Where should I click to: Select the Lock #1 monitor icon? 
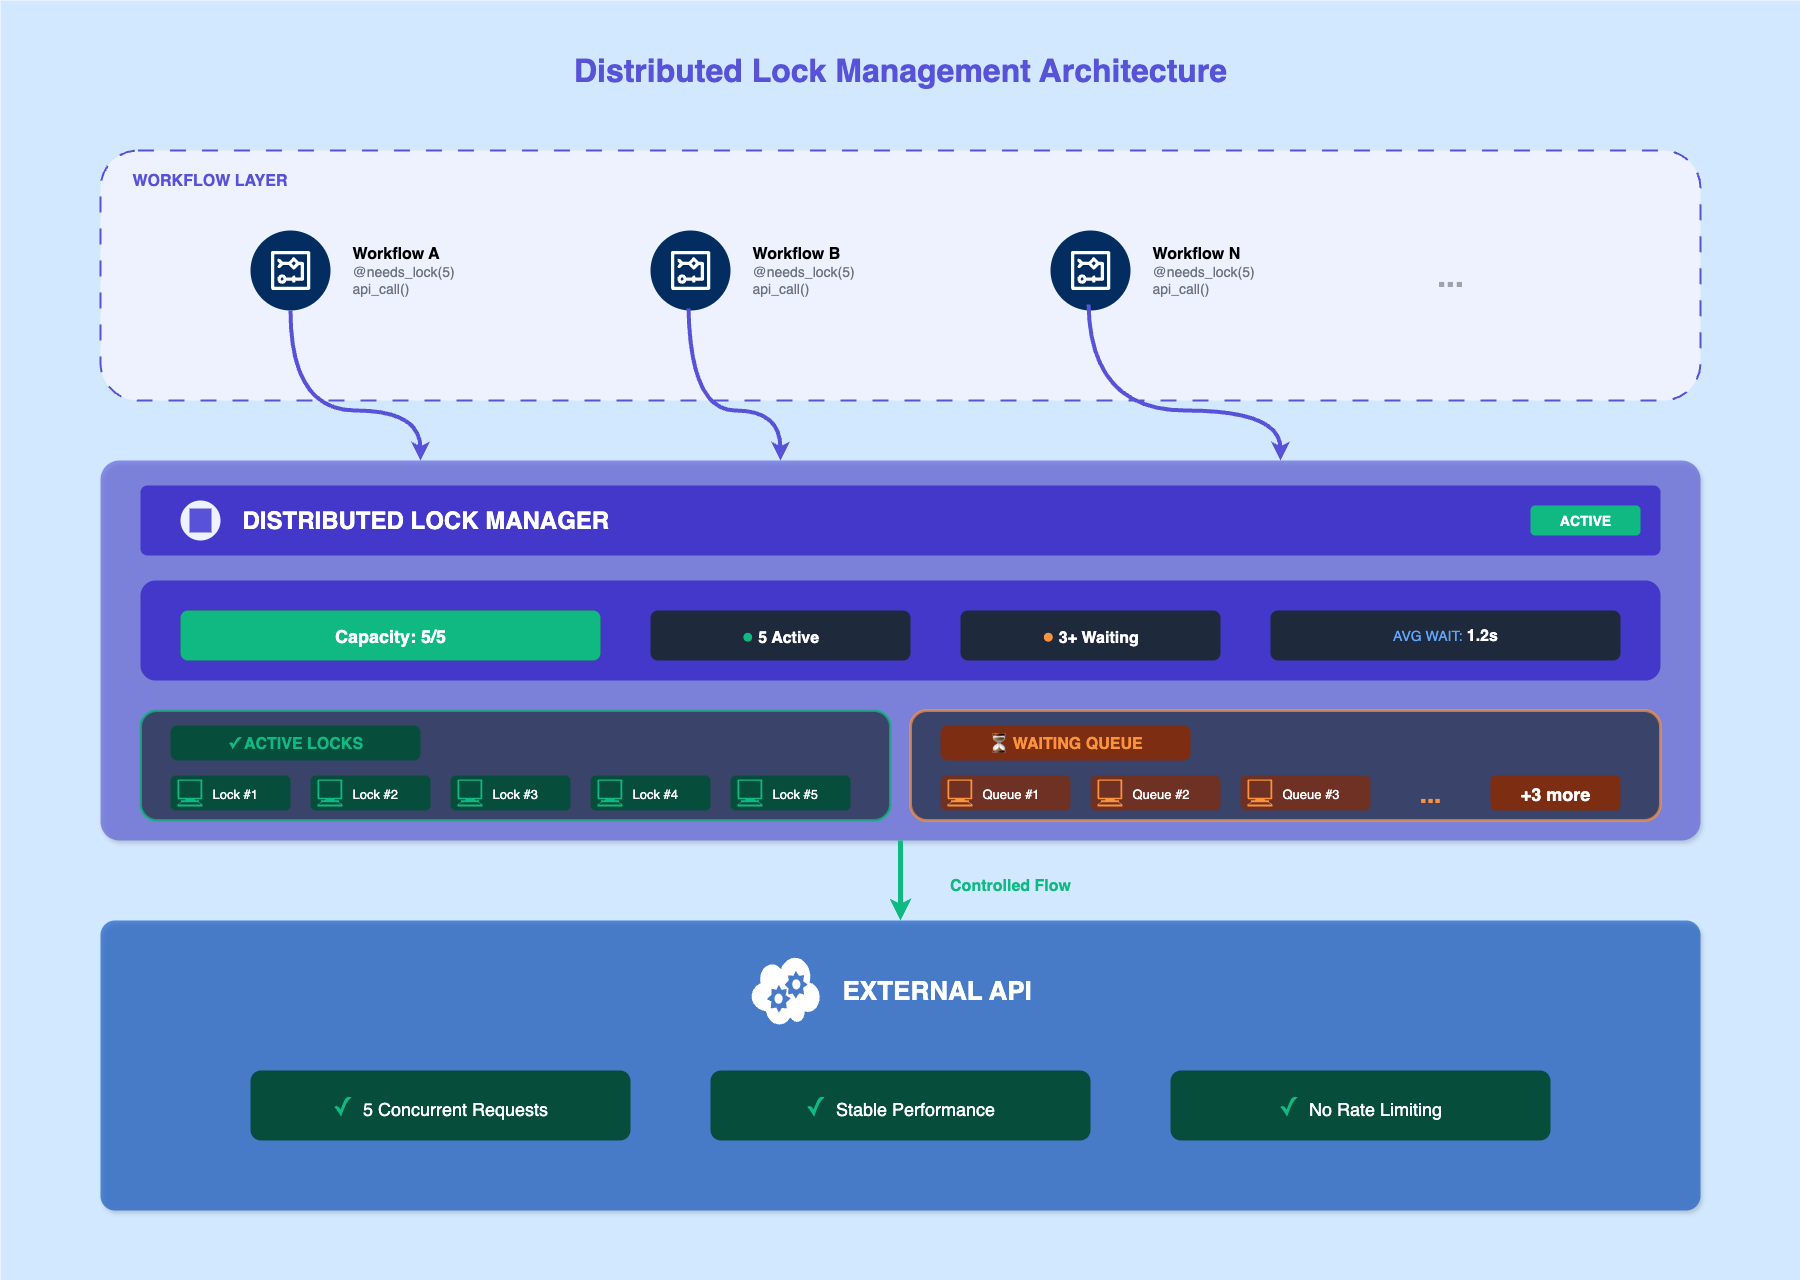pyautogui.click(x=190, y=793)
